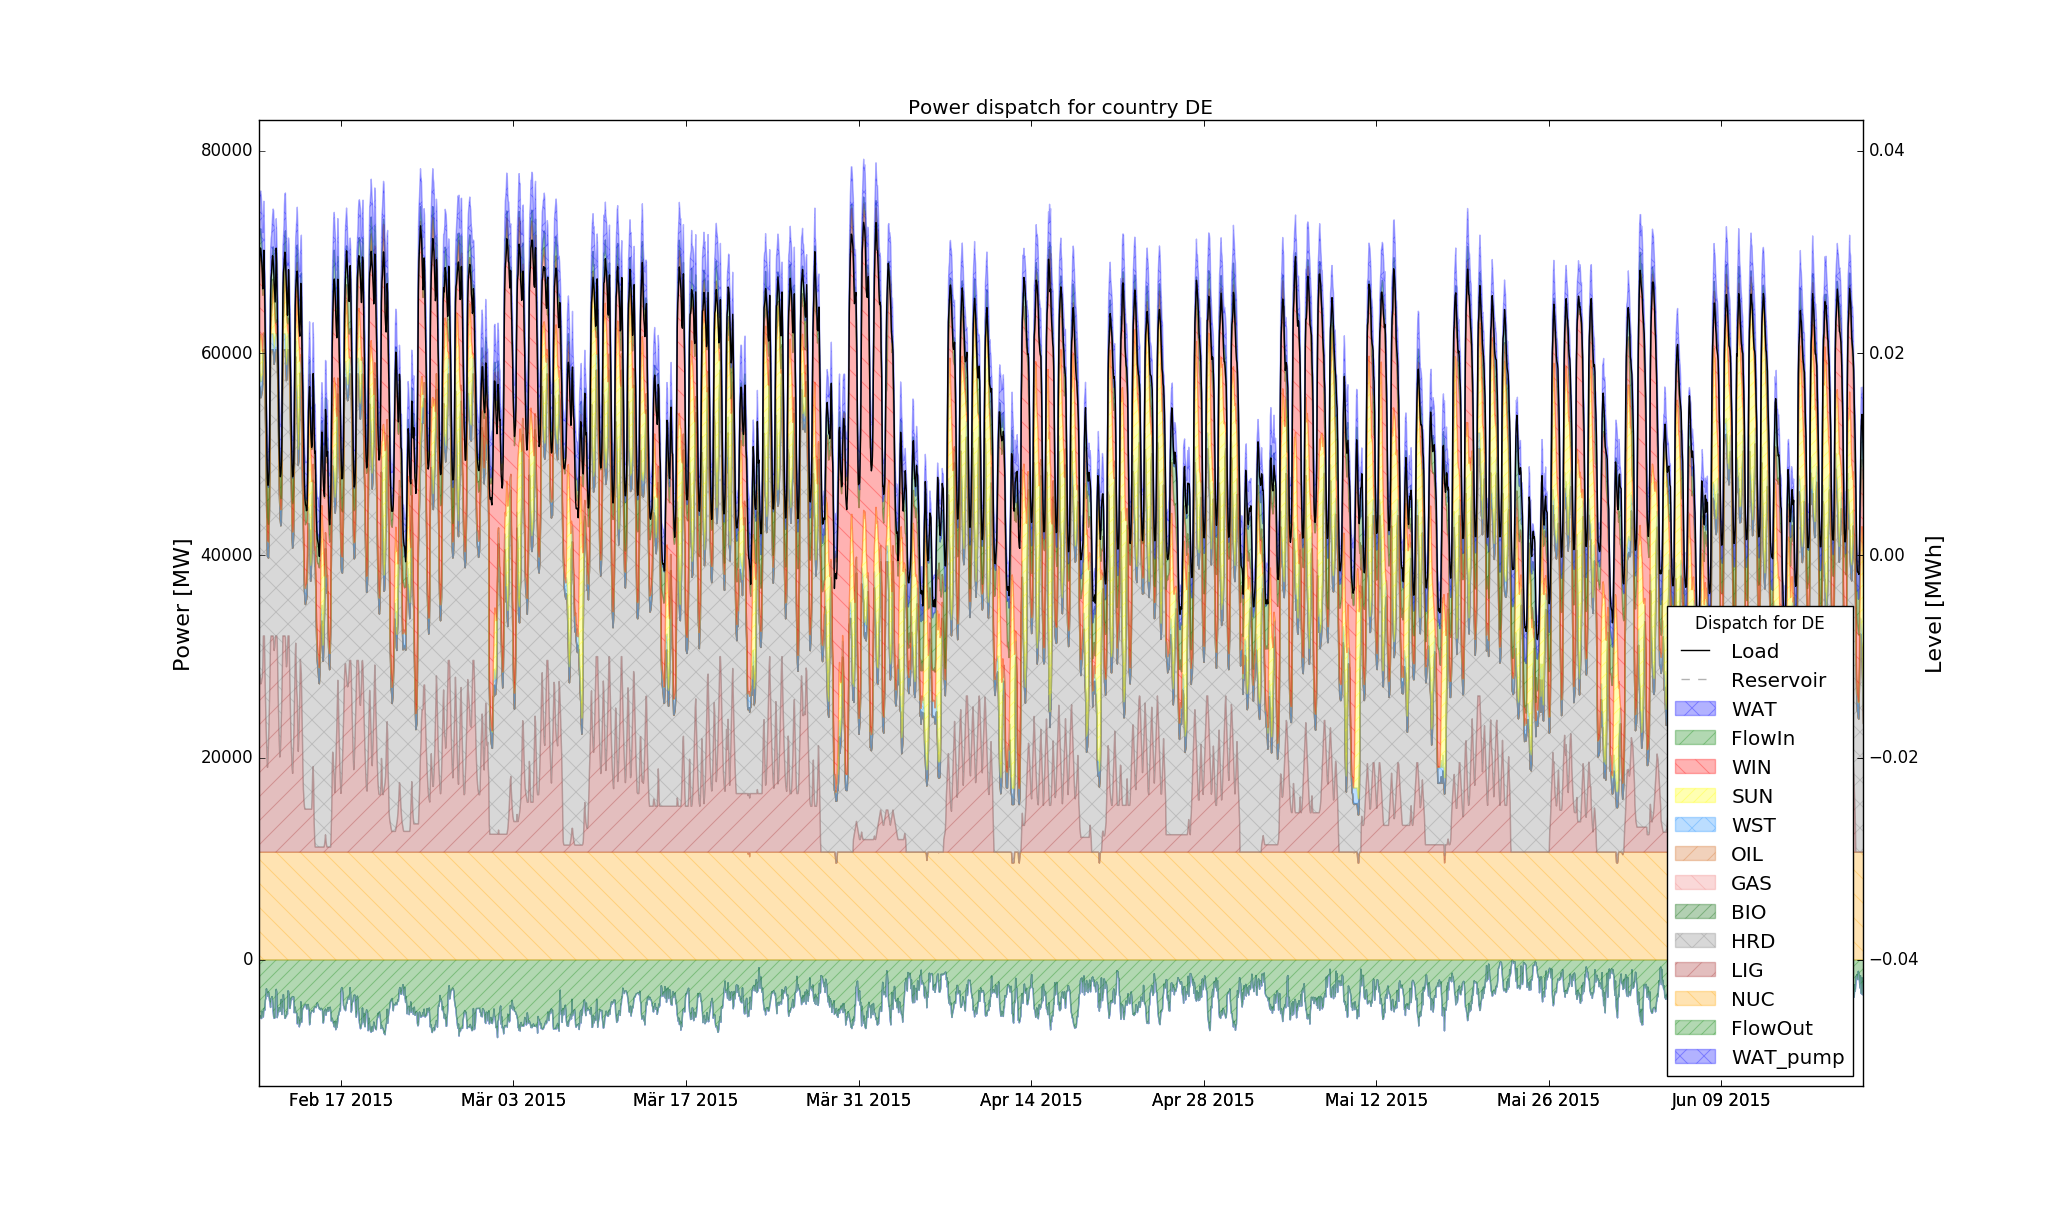Click the 40000 power axis tick label
The height and width of the screenshot is (1207, 2070).
tap(227, 555)
